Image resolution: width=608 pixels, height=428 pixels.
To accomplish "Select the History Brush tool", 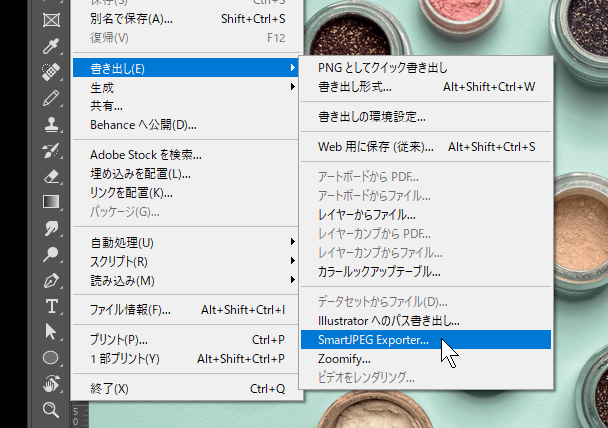I will (51, 150).
